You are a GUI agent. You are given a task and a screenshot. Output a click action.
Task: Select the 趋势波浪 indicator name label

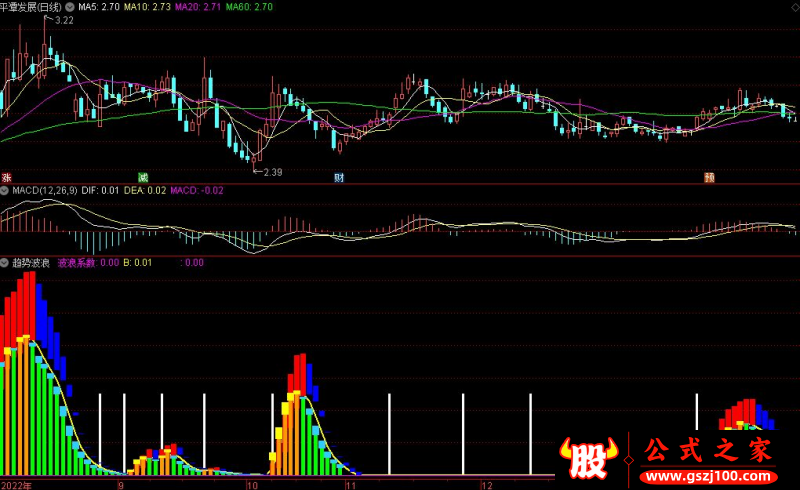(31, 263)
